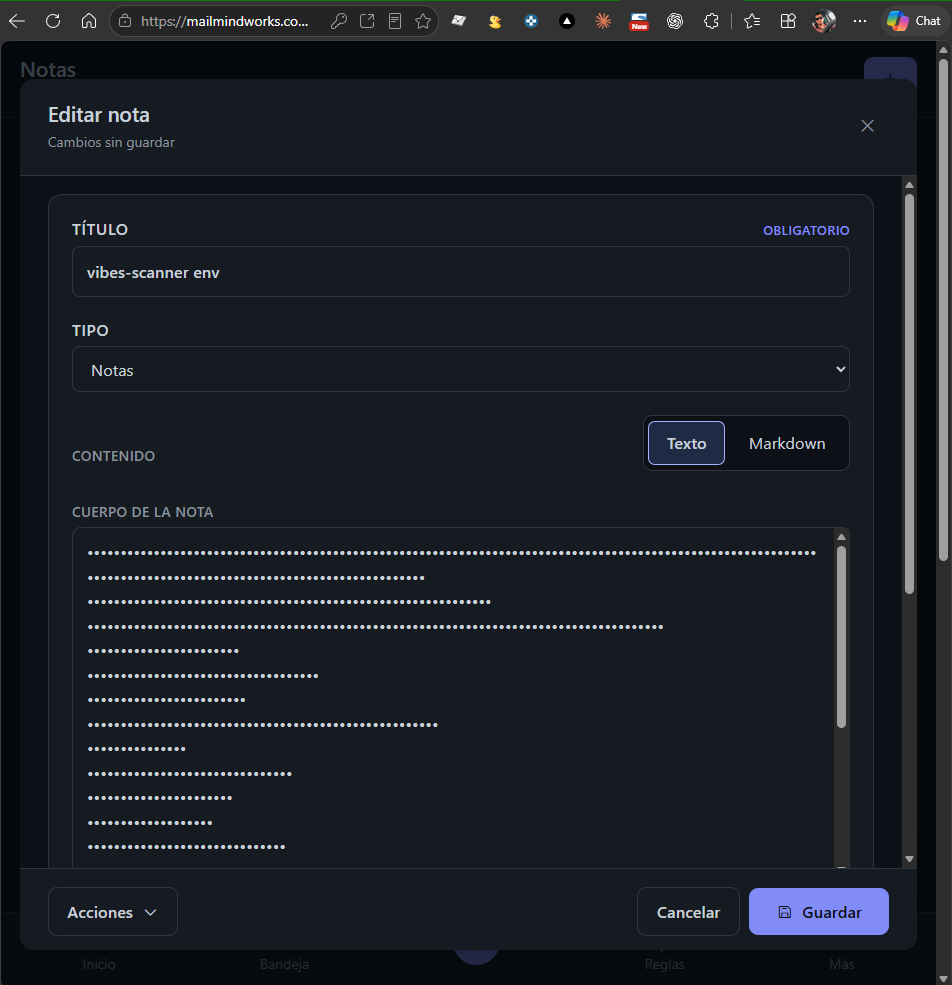Click the black triangle extension icon

(x=567, y=21)
